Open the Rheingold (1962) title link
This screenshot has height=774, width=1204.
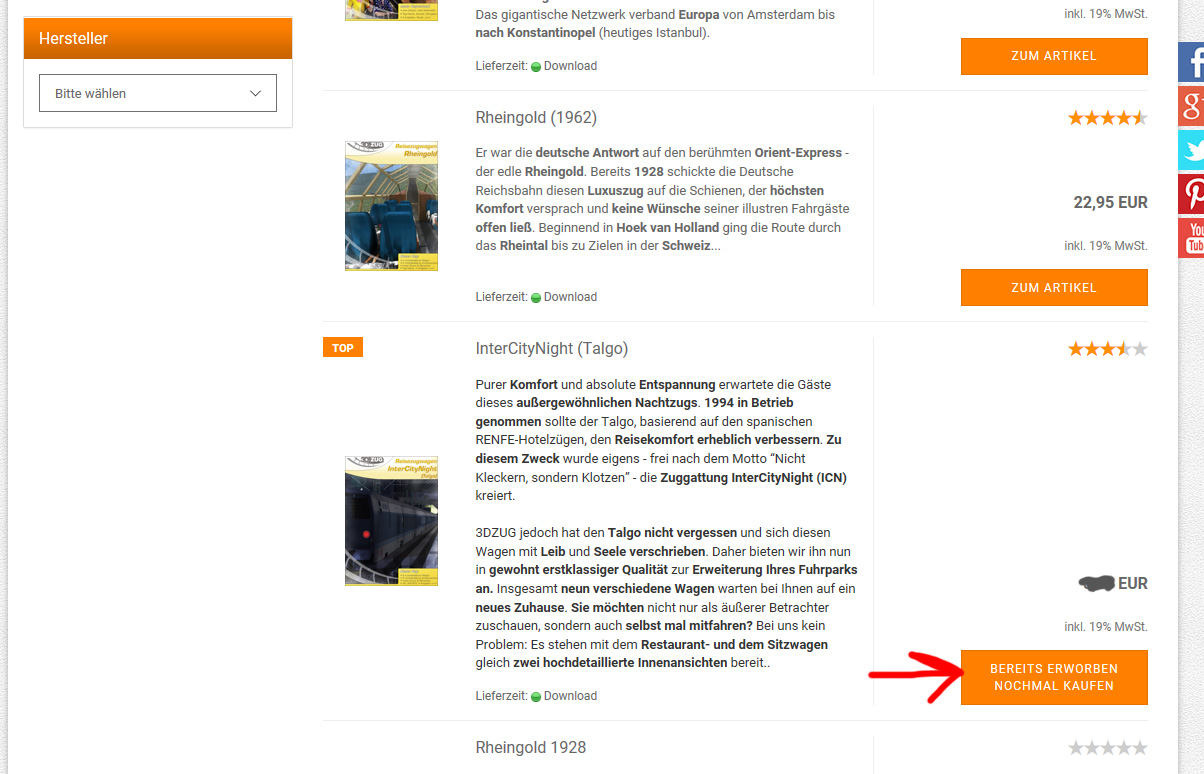point(536,118)
